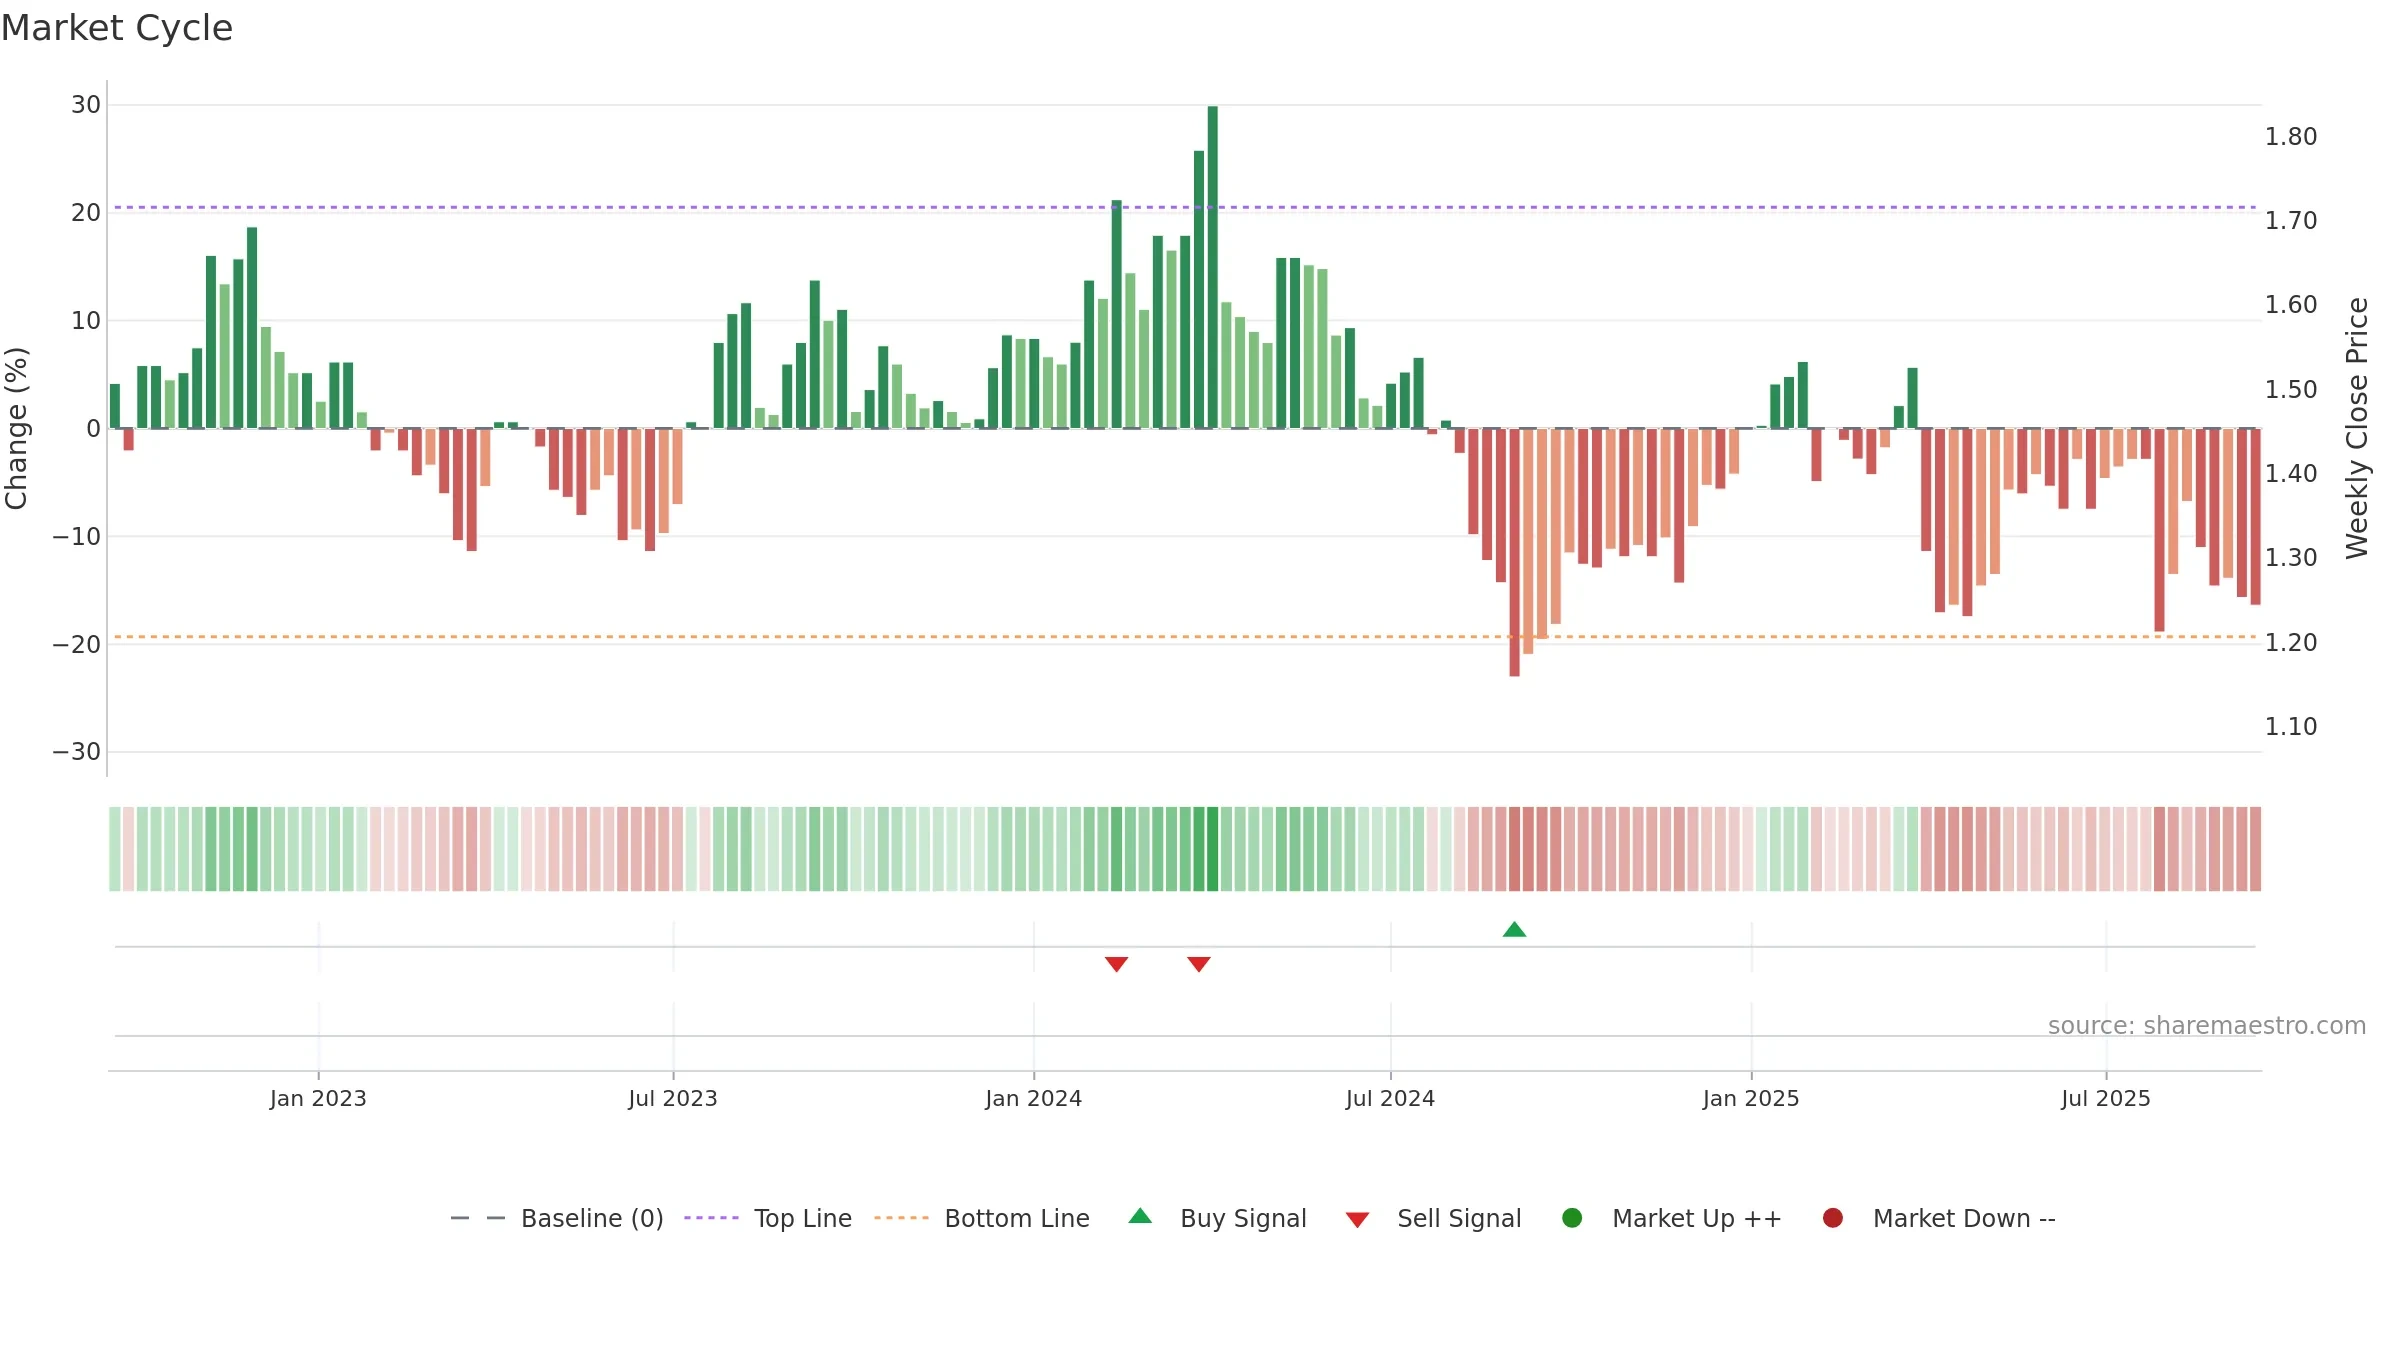This screenshot has height=1350, width=2400.
Task: Click the lowest red bar below -20%
Action: pos(1514,553)
